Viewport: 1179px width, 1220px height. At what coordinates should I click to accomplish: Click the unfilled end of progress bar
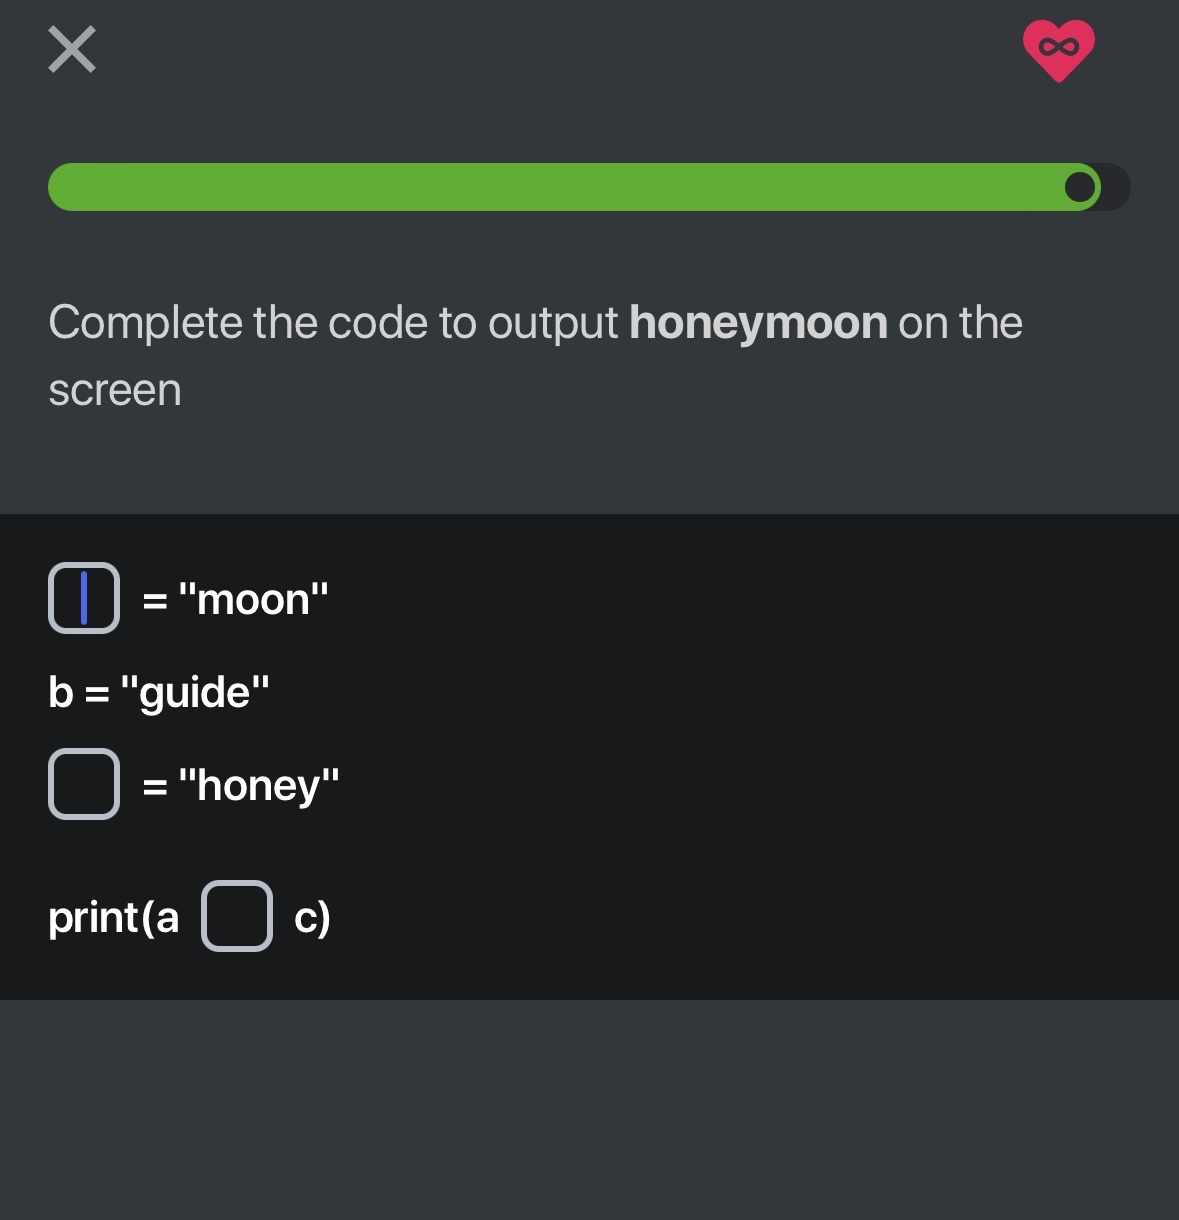[x=1112, y=187]
